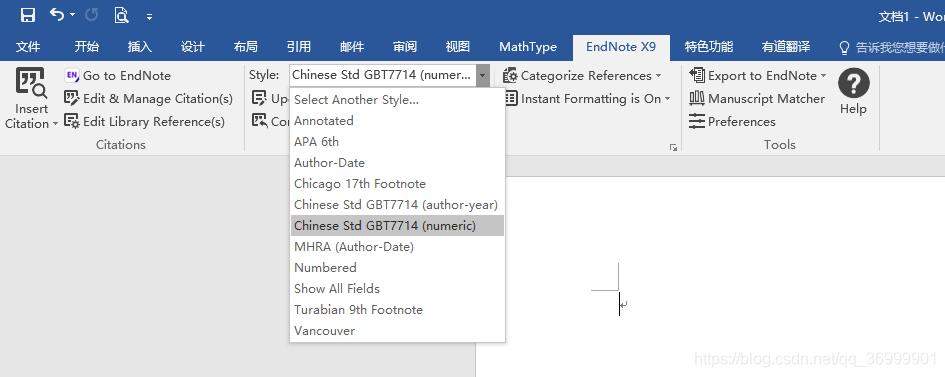Click Edit Library Reference(s)
Image resolution: width=945 pixels, height=377 pixels.
tap(145, 122)
